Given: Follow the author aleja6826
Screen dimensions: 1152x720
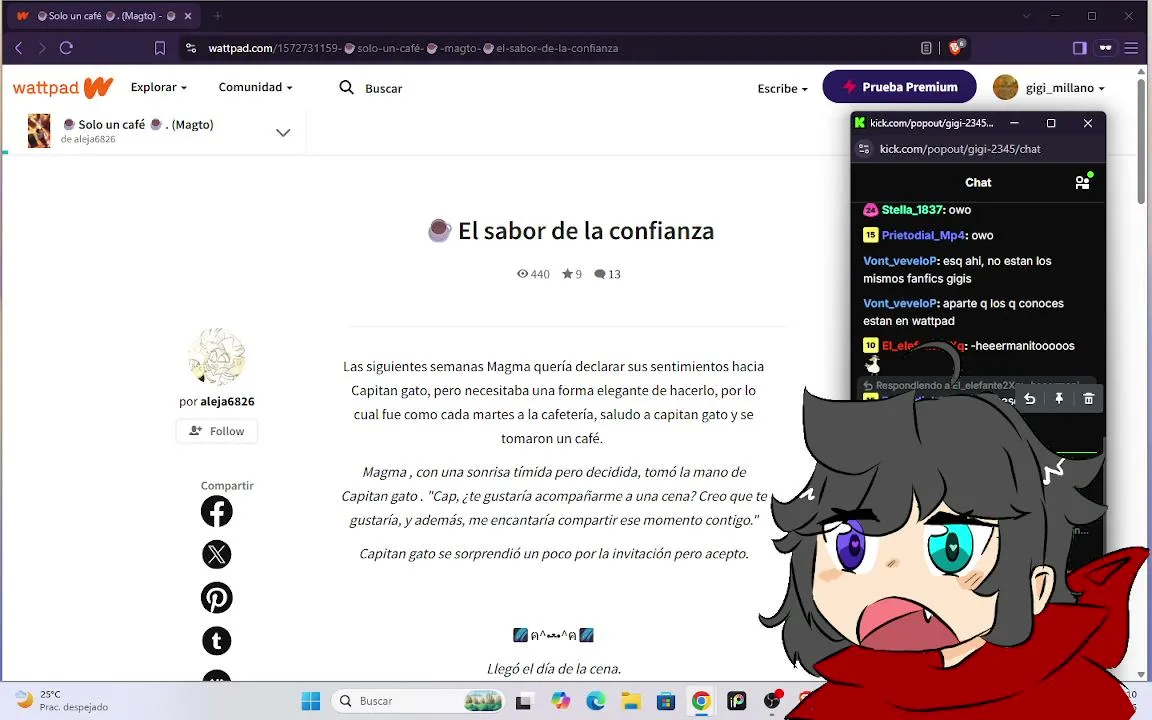Looking at the screenshot, I should pos(217,431).
